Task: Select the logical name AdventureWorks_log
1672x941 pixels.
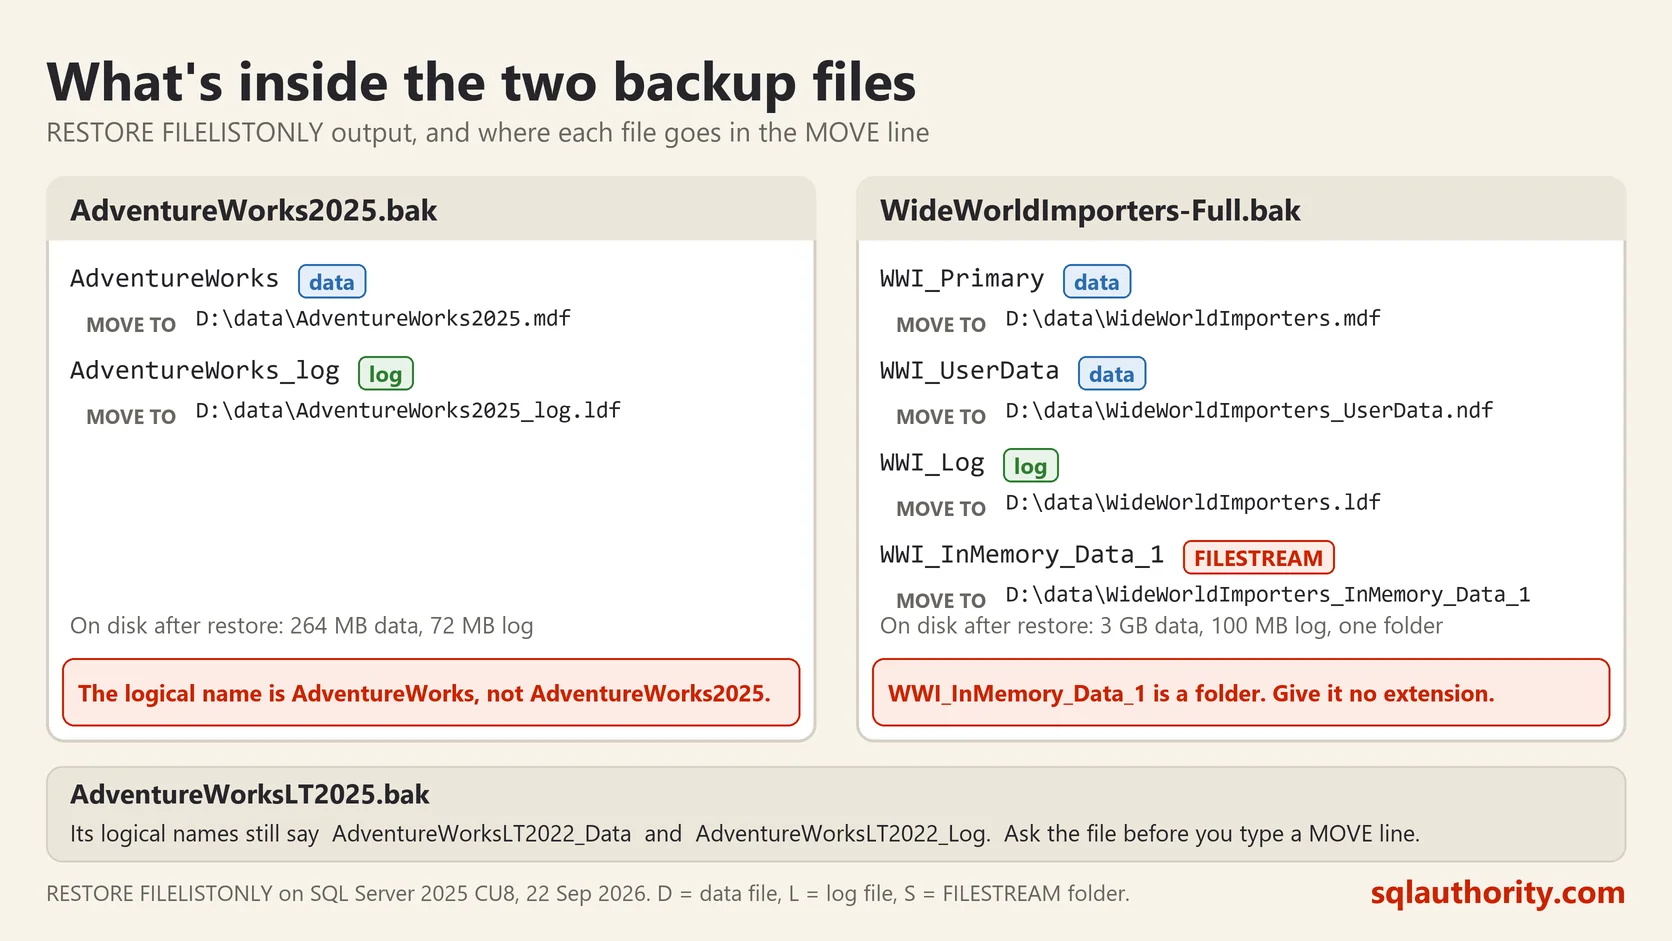Action: pyautogui.click(x=205, y=371)
